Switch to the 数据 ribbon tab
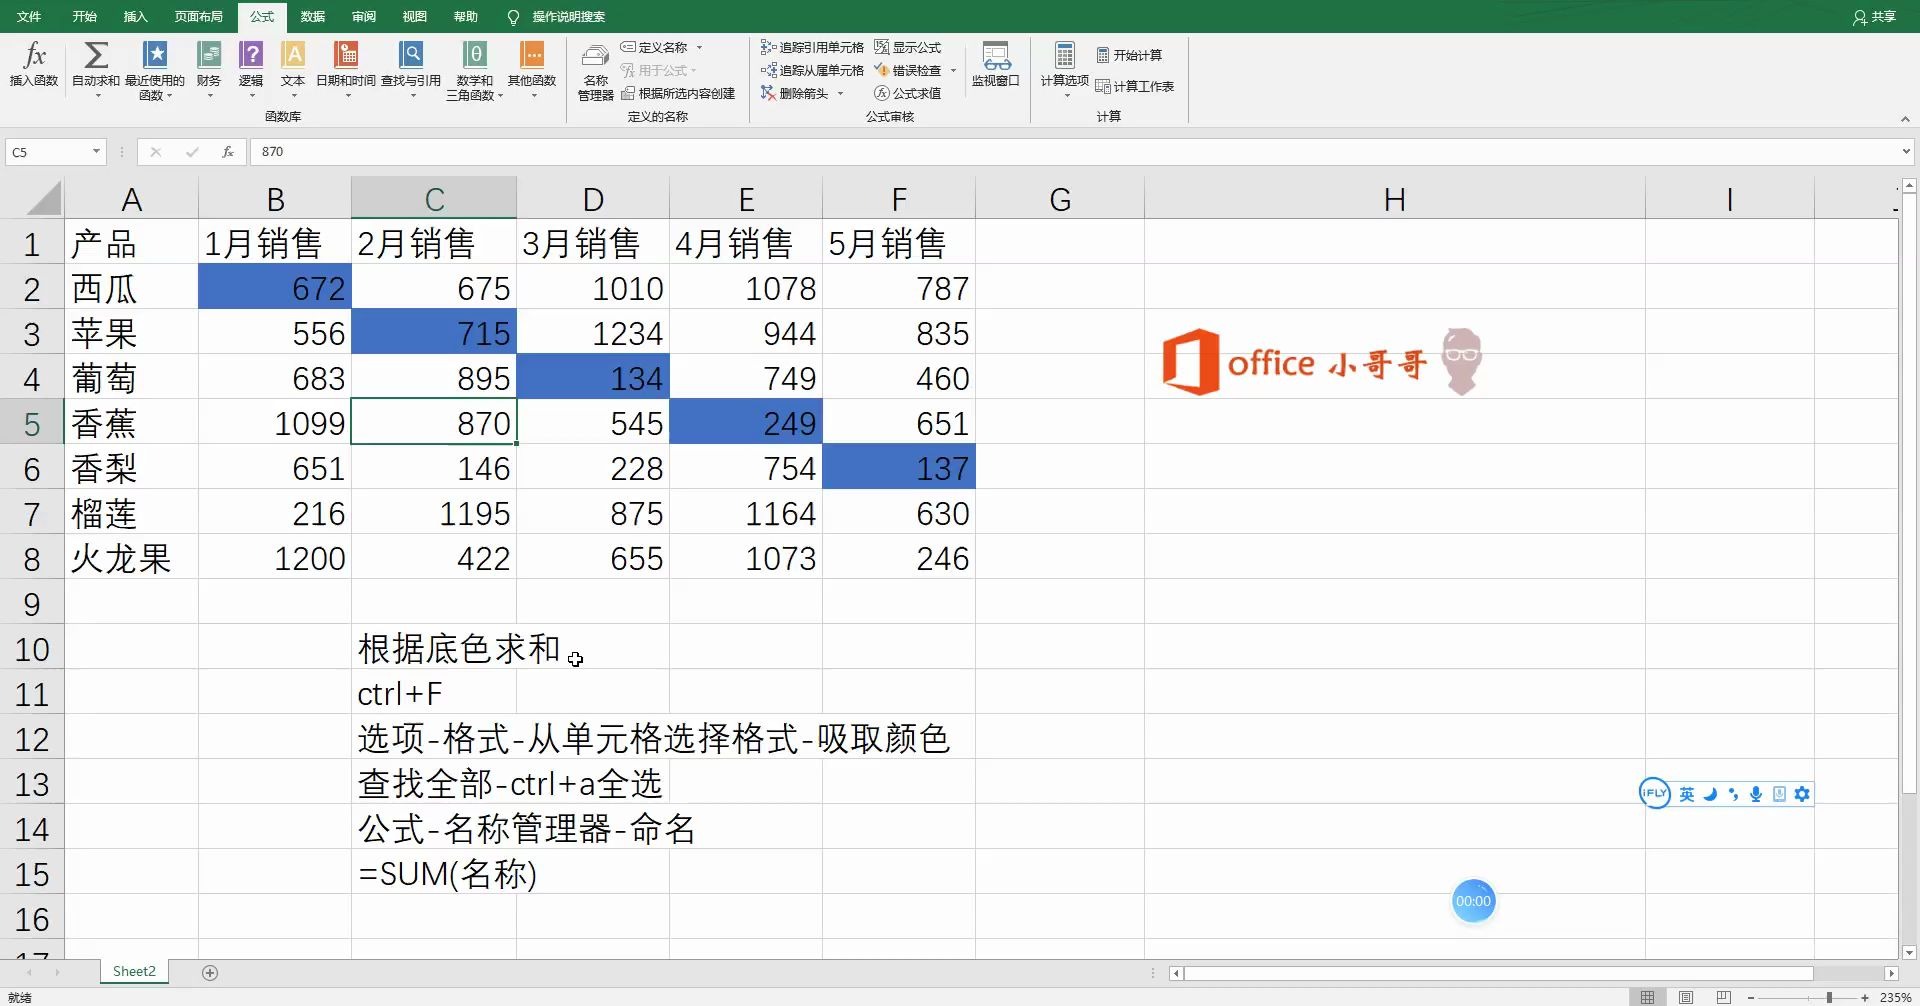 tap(311, 16)
